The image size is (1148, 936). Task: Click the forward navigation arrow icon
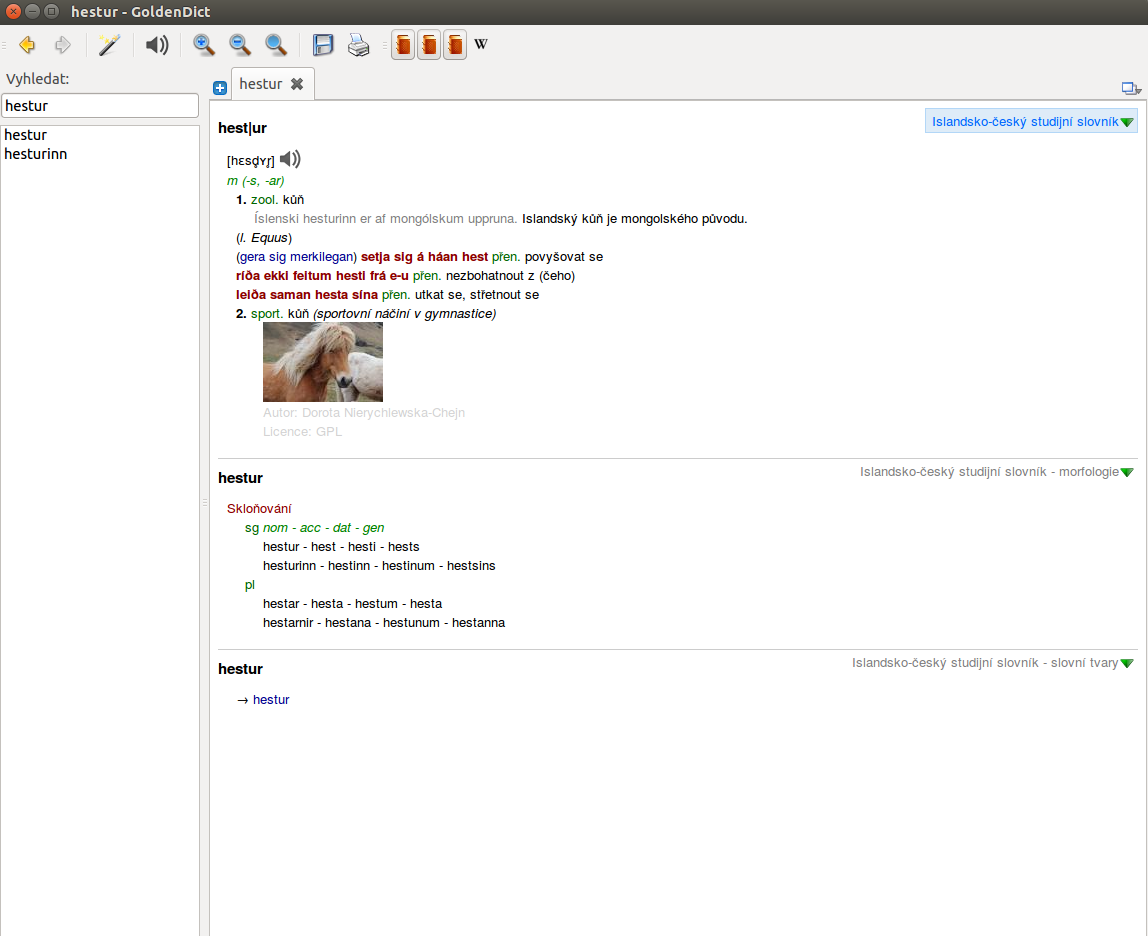(63, 45)
